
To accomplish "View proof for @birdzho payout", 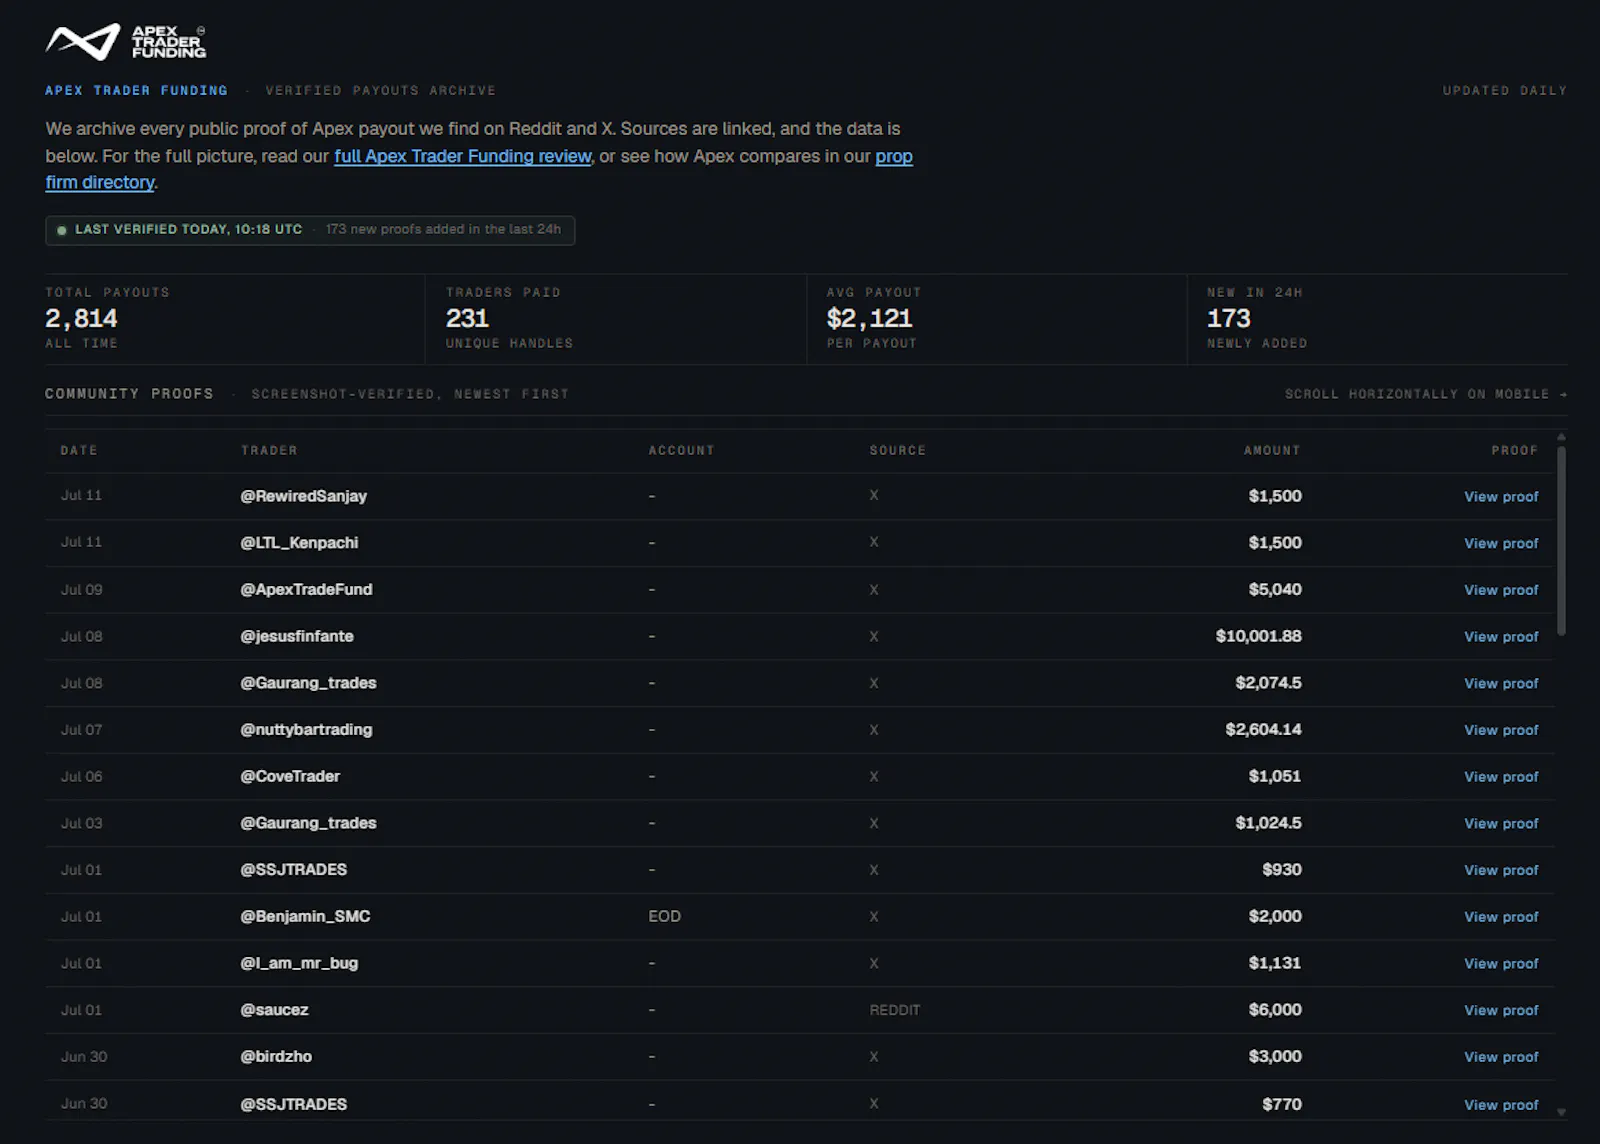I will coord(1501,1057).
